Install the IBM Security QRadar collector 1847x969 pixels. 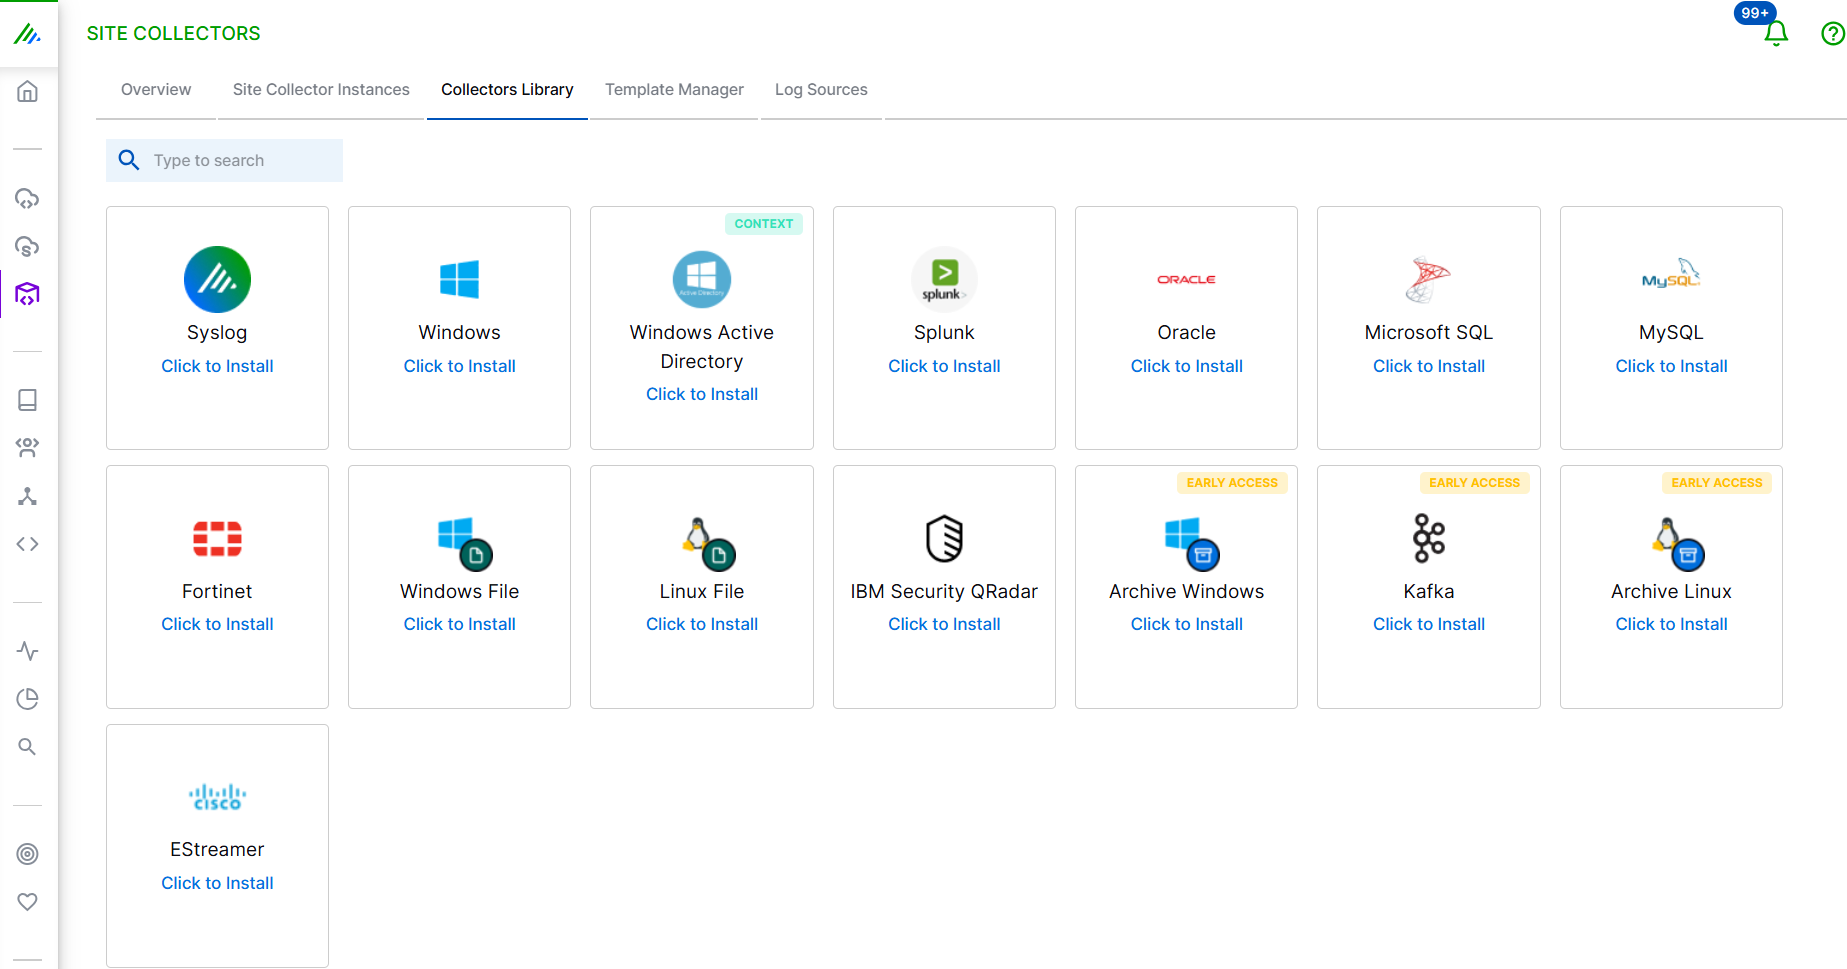tap(944, 624)
